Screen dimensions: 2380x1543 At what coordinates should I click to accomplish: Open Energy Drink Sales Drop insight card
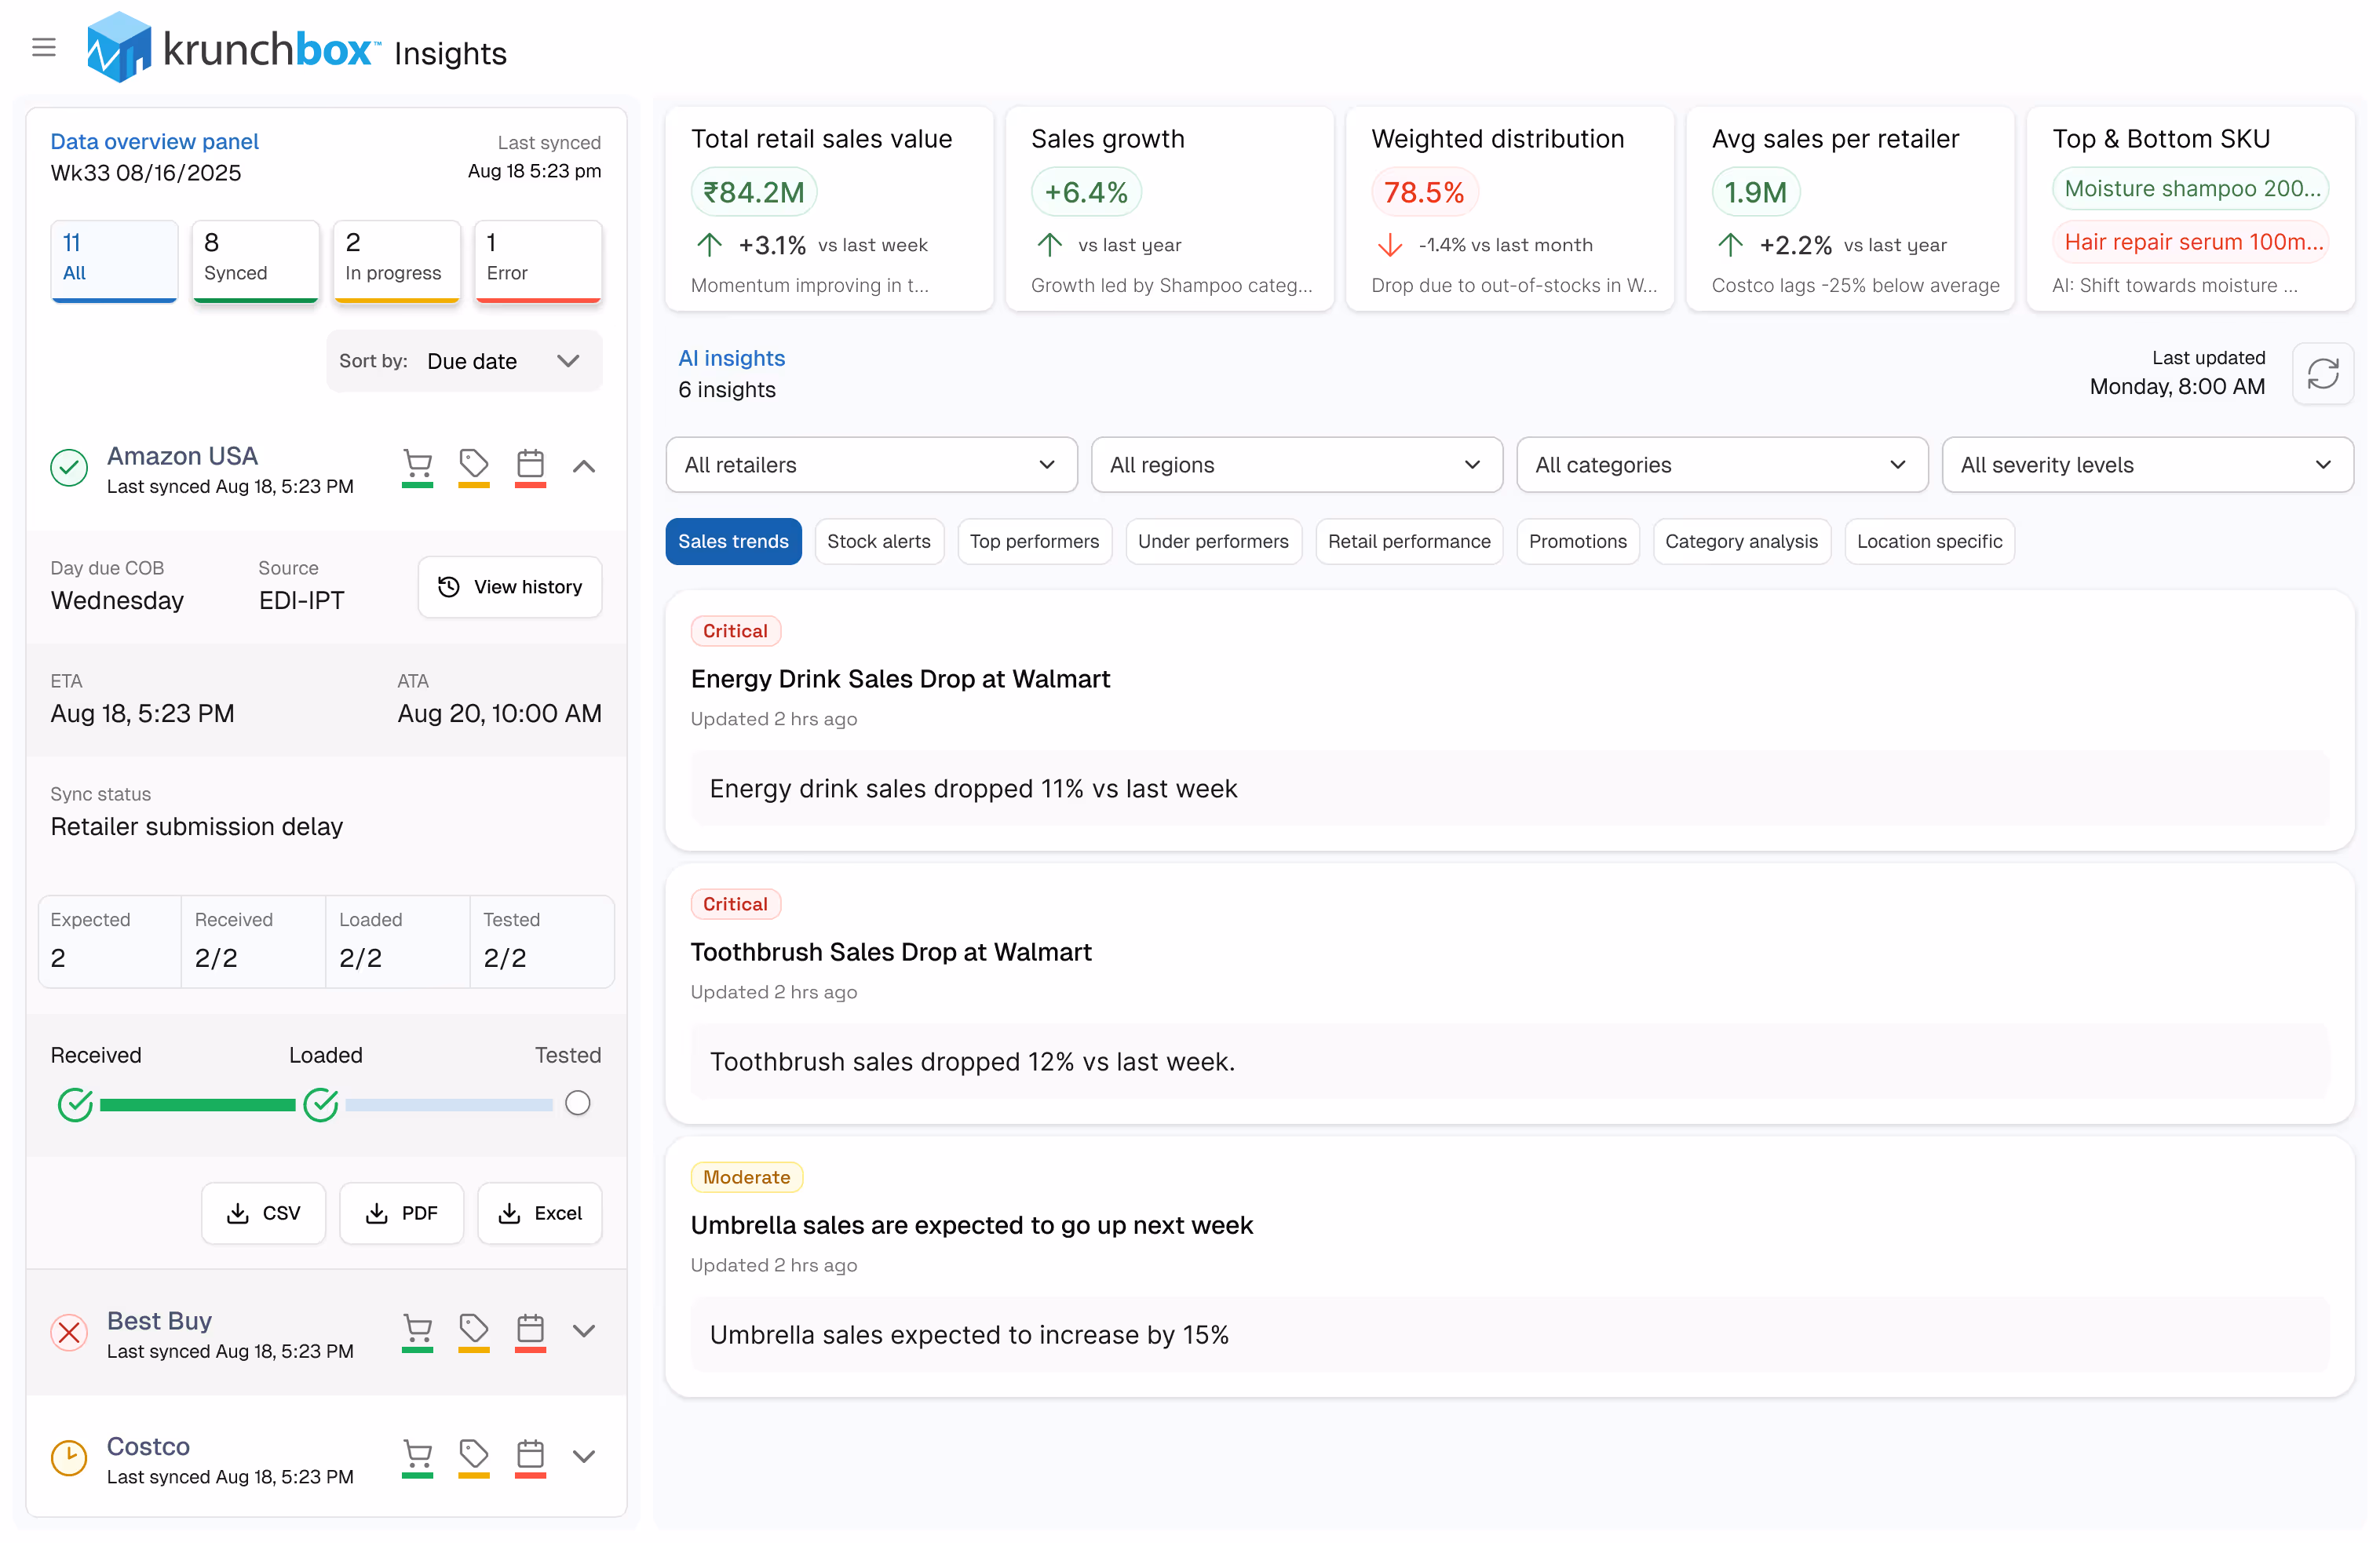900,679
